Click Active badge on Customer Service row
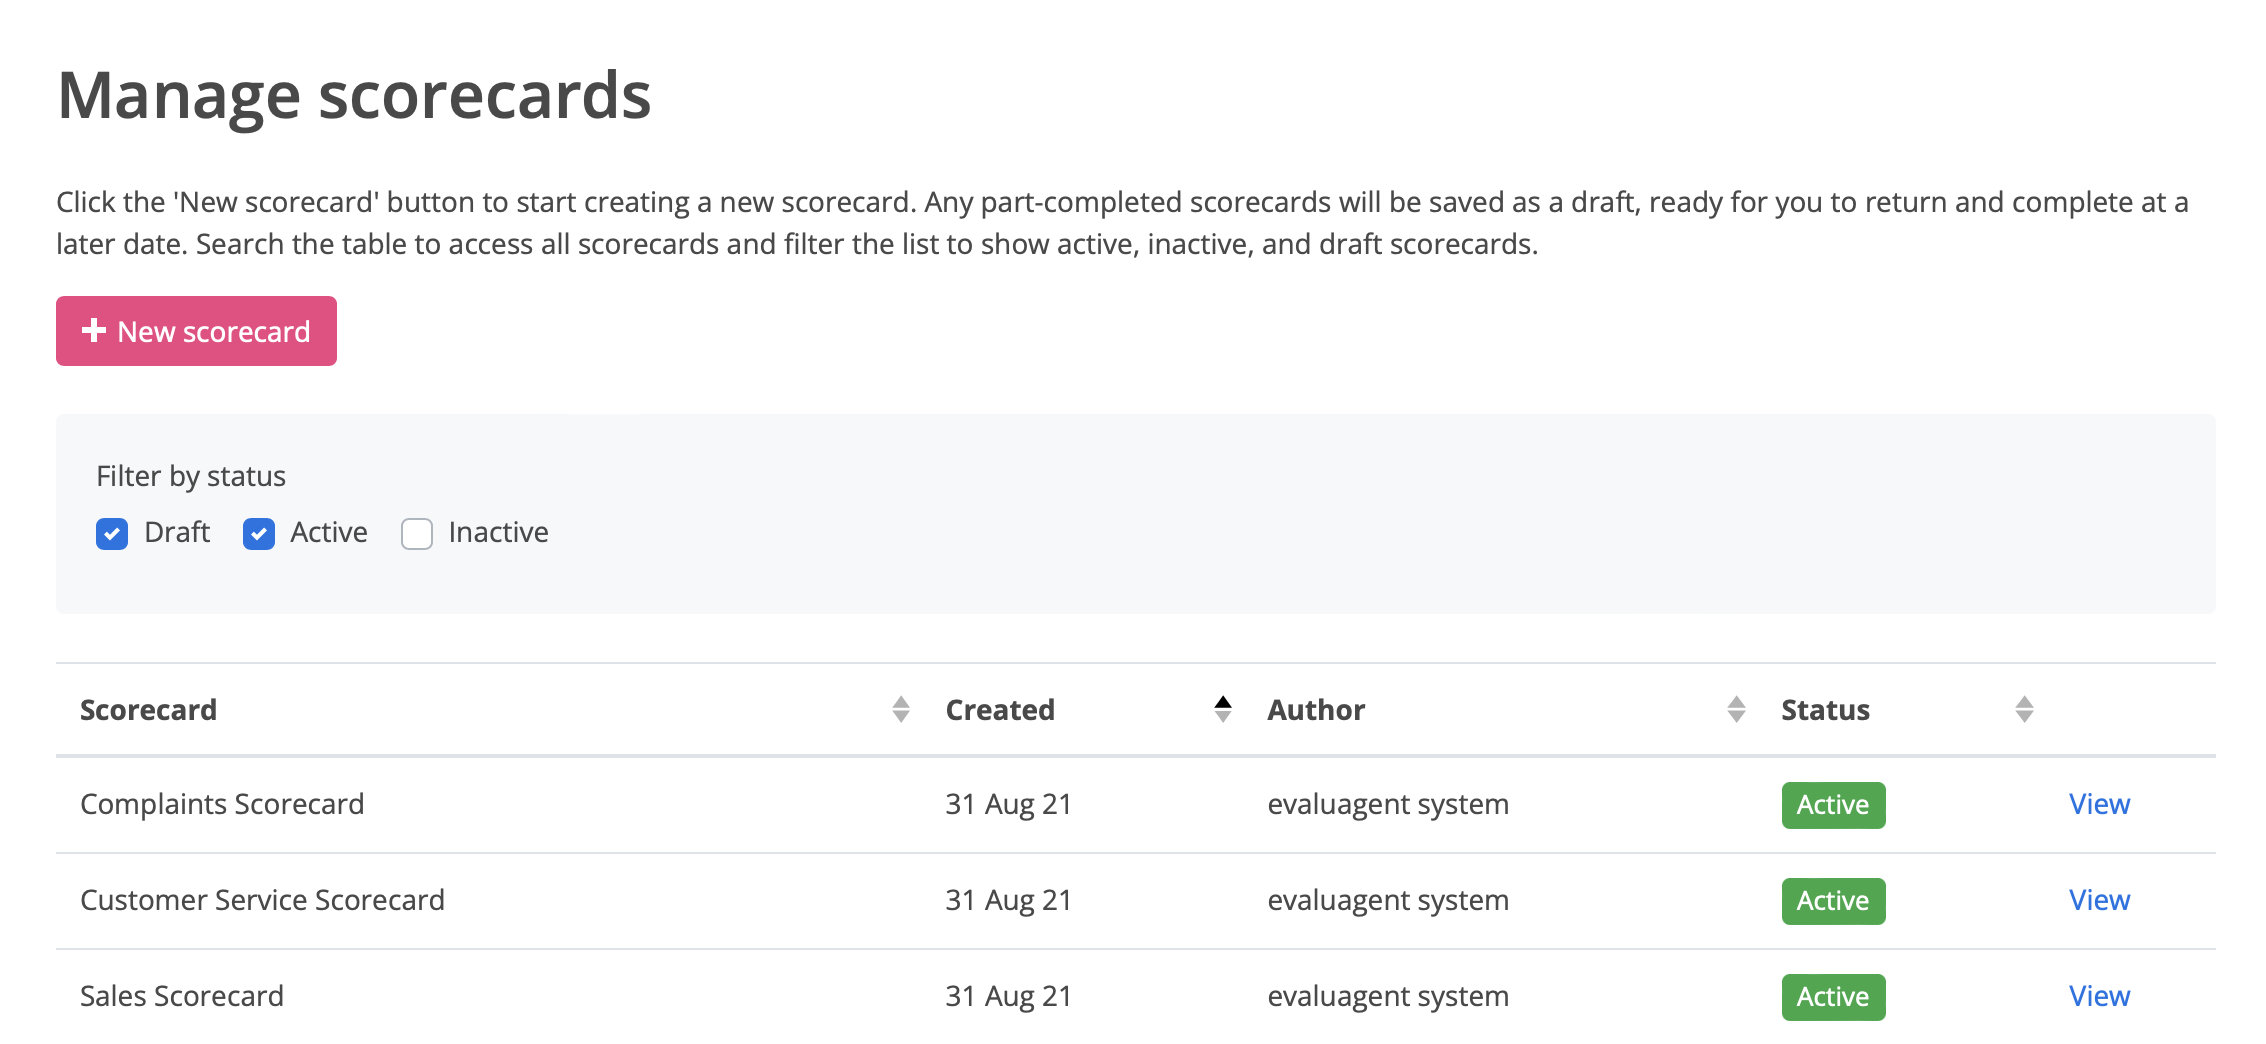This screenshot has height=1044, width=2266. [x=1833, y=901]
